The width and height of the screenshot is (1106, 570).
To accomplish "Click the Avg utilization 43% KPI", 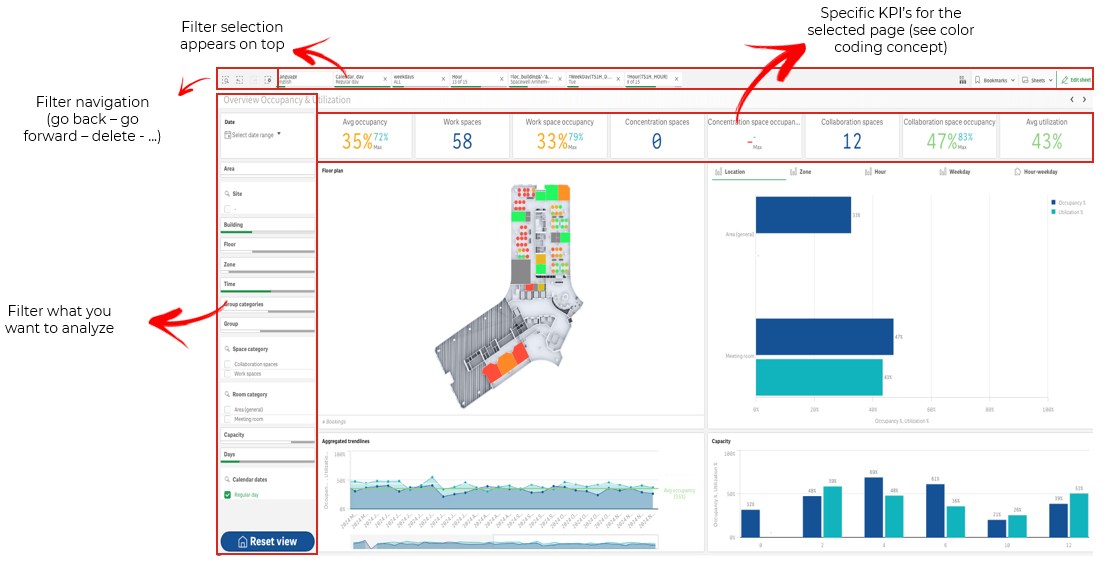I will pyautogui.click(x=1047, y=135).
